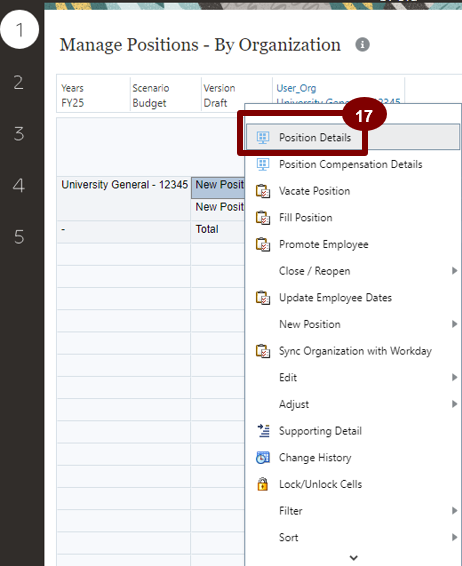Open Change History clock icon

point(263,457)
